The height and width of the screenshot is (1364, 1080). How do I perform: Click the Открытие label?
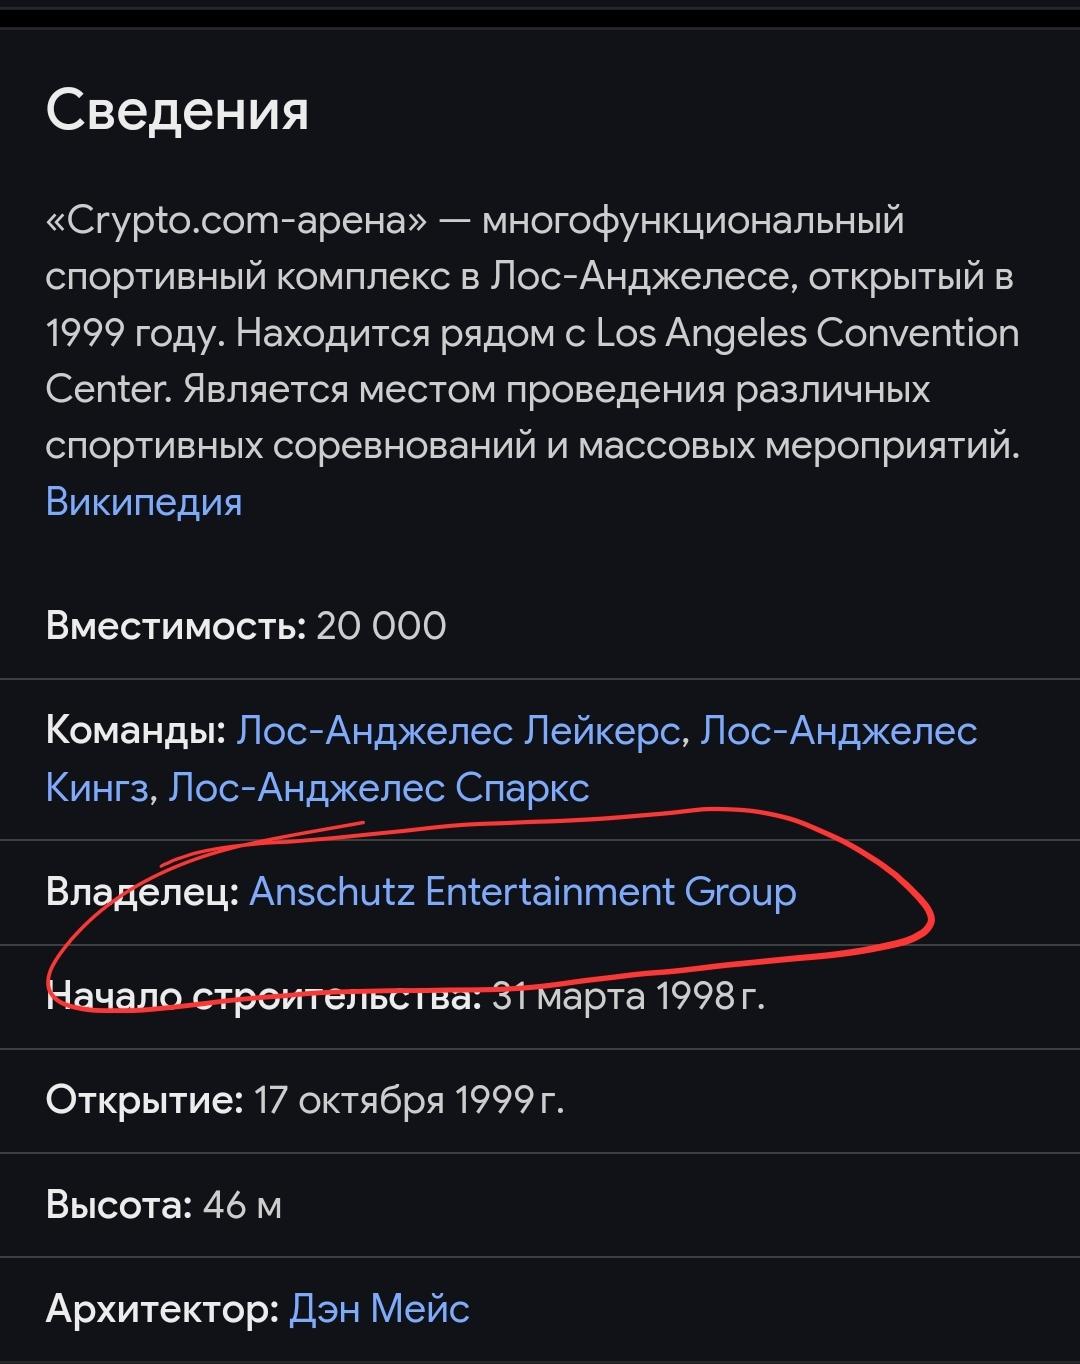(x=145, y=1100)
